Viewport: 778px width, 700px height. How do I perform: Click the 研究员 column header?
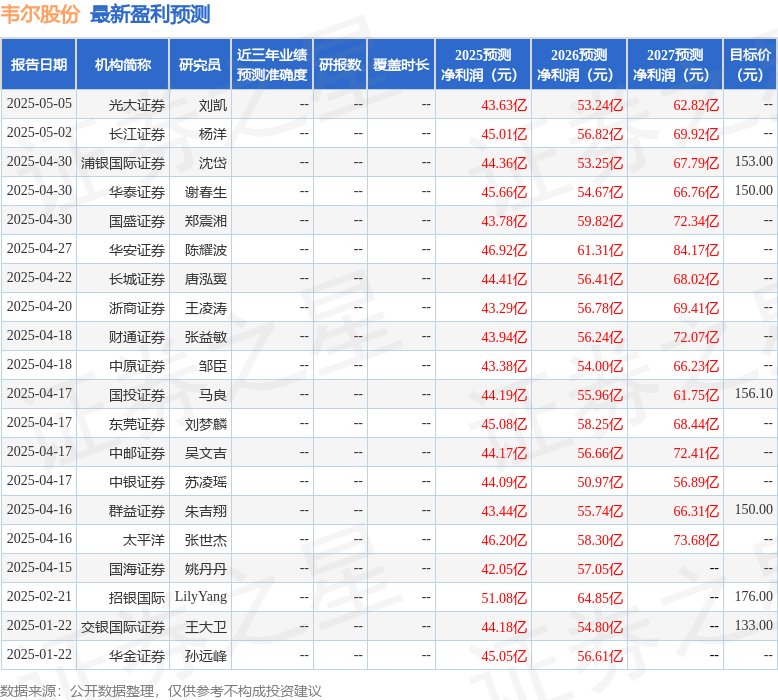199,65
